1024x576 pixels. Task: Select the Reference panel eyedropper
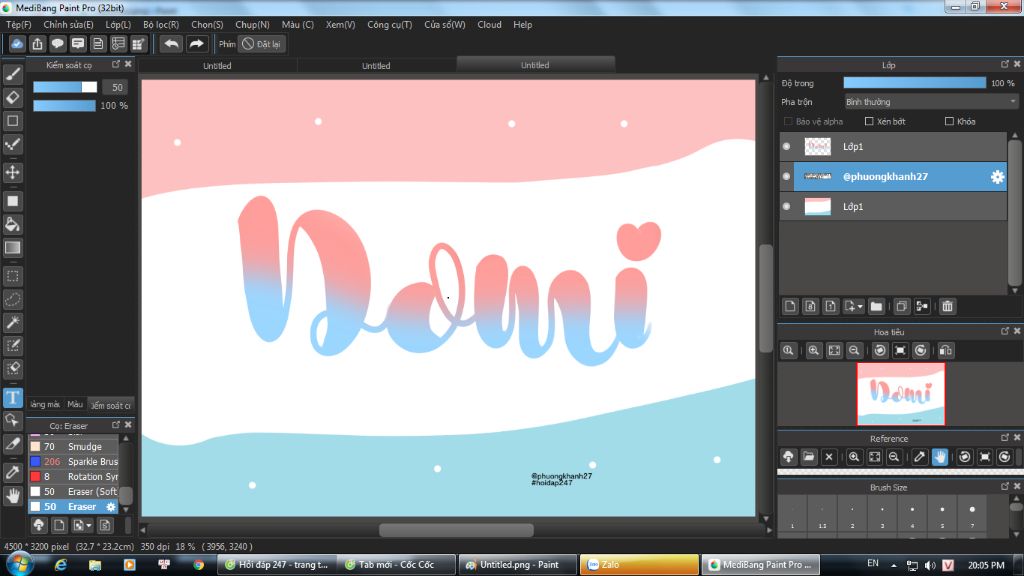[919, 457]
